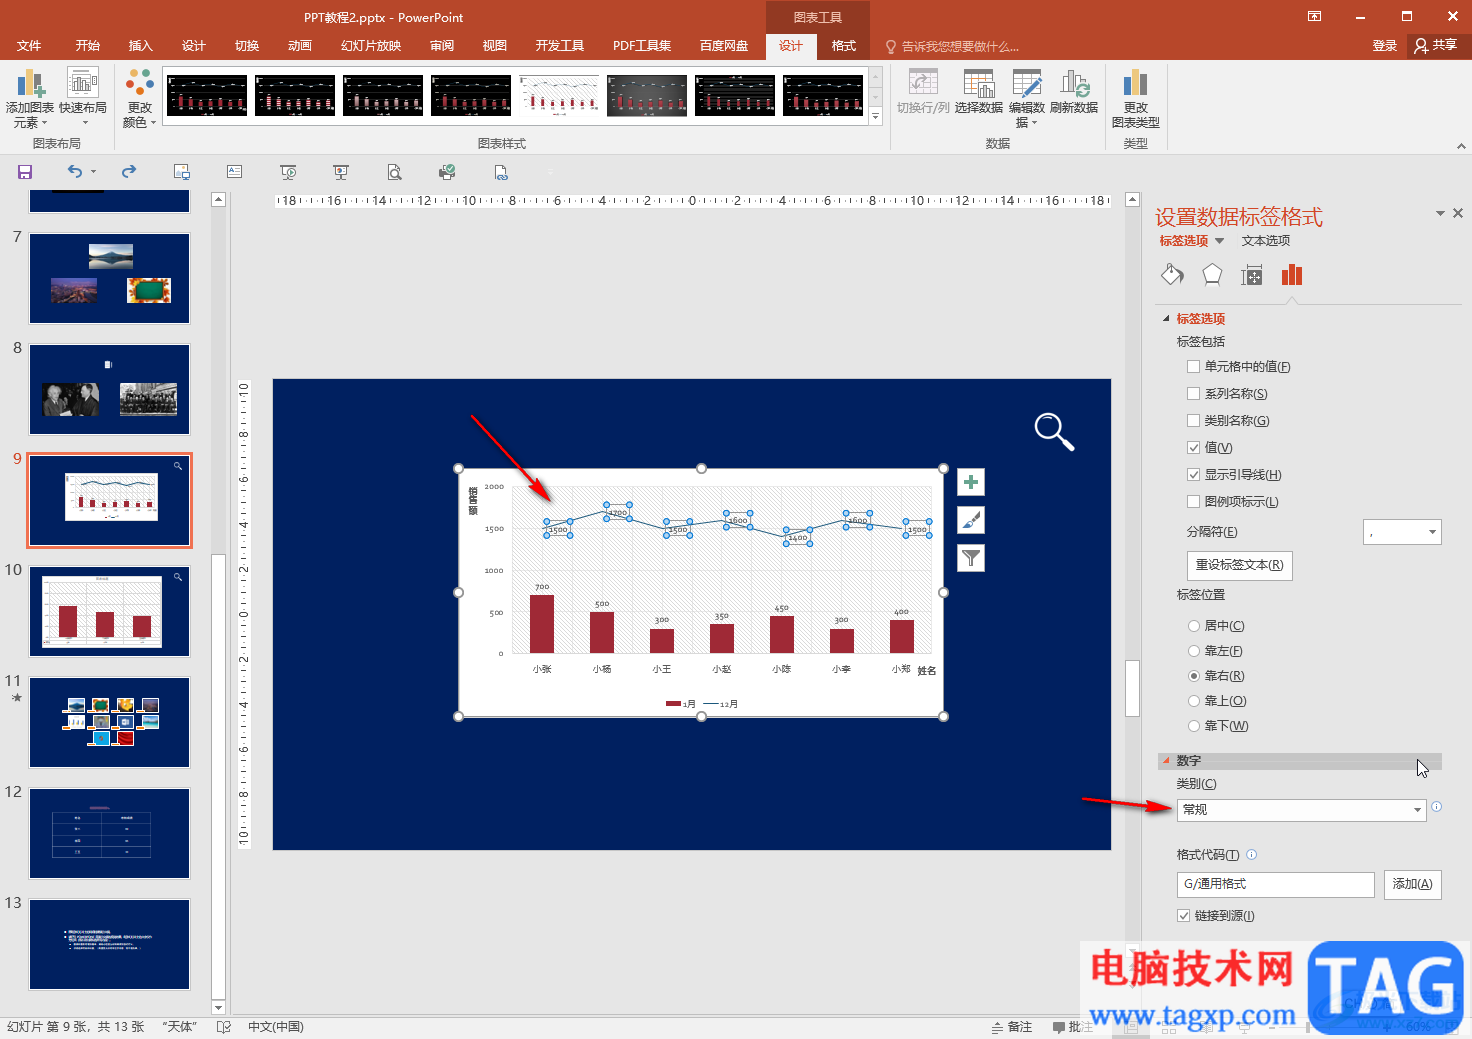The height and width of the screenshot is (1039, 1472).
Task: Click the Chart Elements plus icon
Action: 970,482
